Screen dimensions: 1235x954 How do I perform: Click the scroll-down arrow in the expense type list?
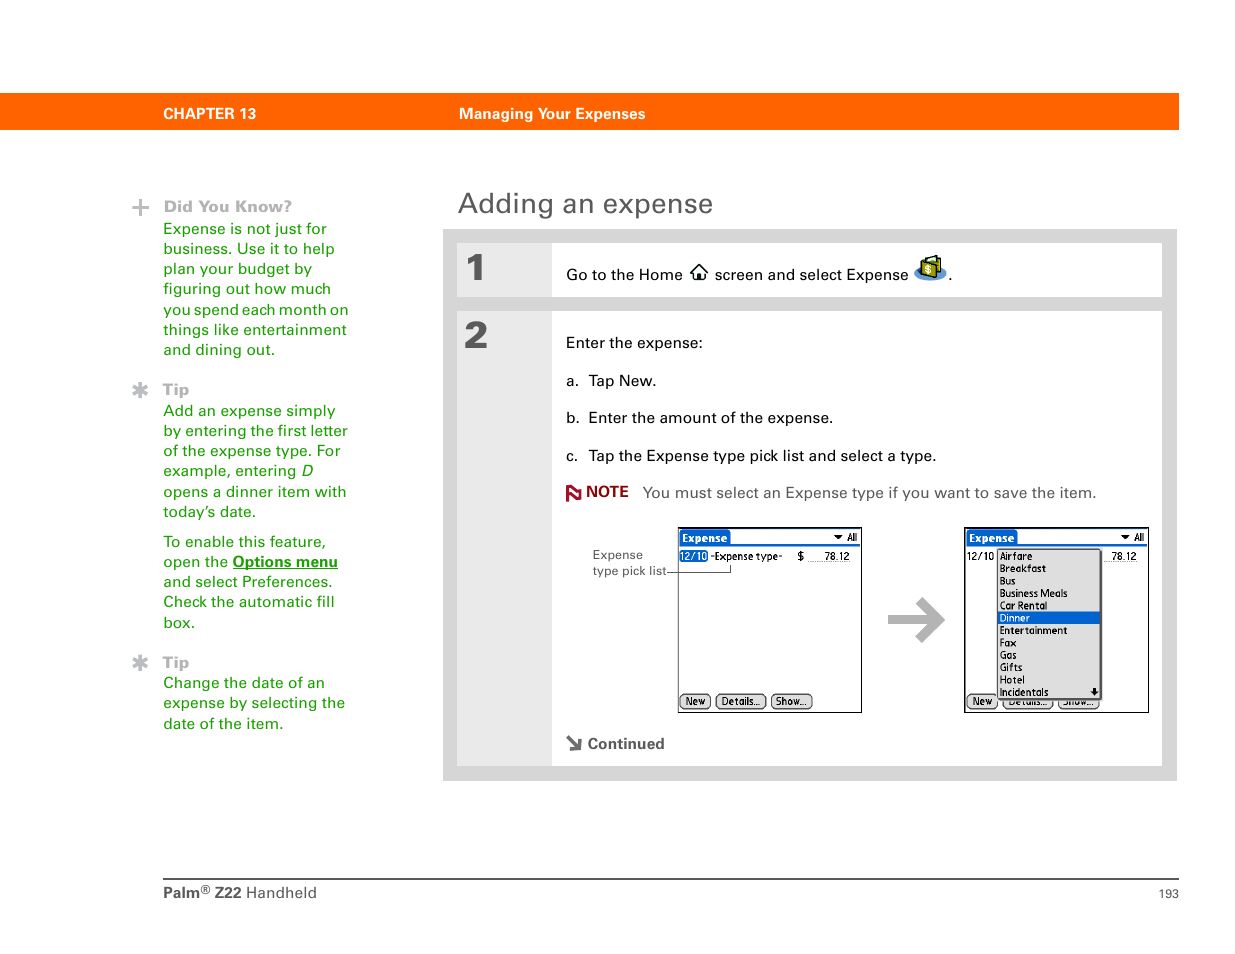(x=1094, y=692)
